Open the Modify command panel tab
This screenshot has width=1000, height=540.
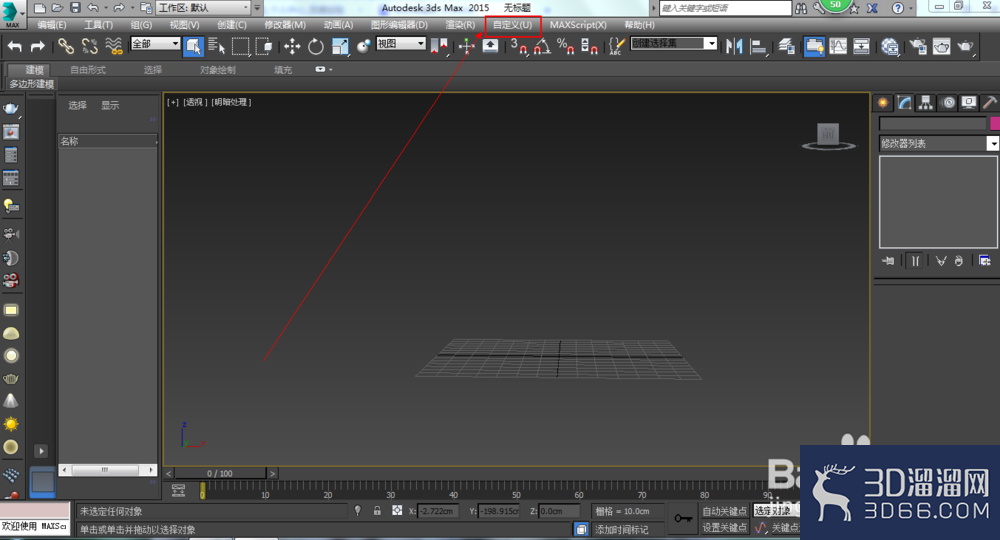[904, 103]
